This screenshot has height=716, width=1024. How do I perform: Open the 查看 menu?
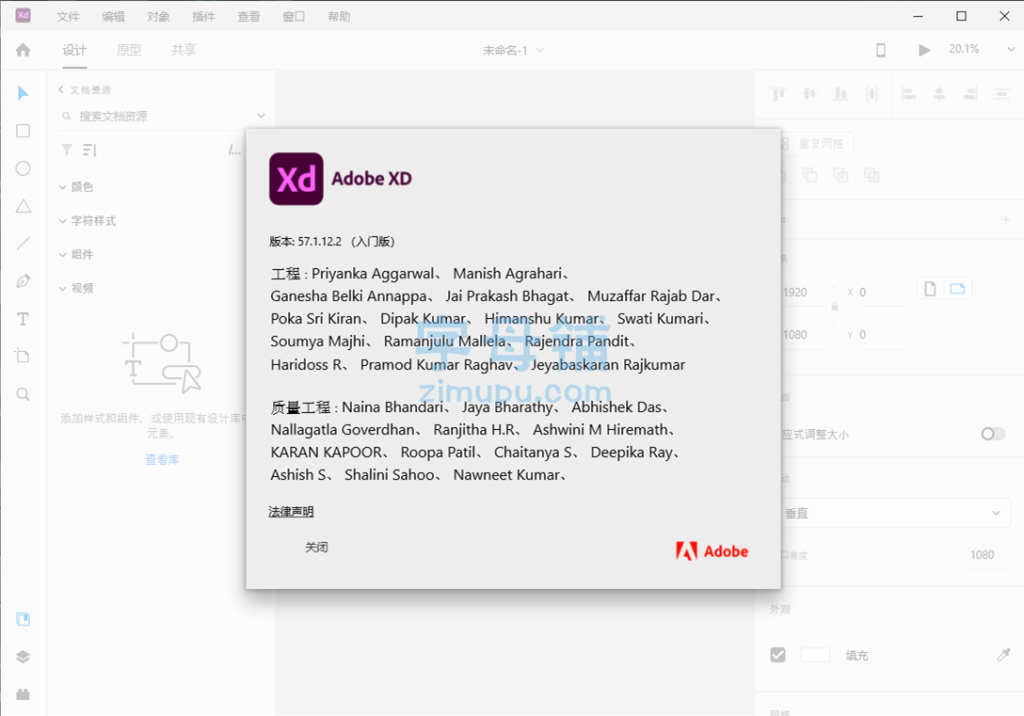(x=249, y=16)
